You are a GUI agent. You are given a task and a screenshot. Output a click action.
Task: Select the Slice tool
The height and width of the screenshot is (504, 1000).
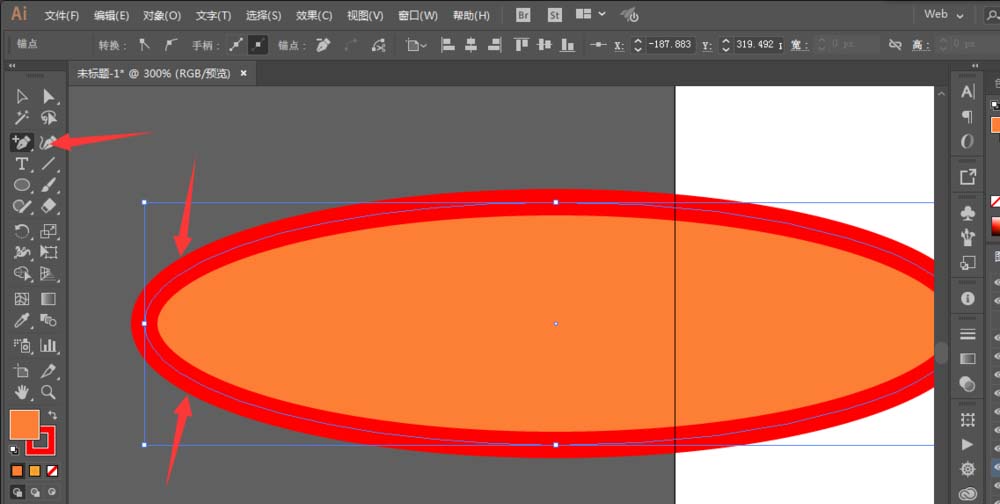coord(48,371)
